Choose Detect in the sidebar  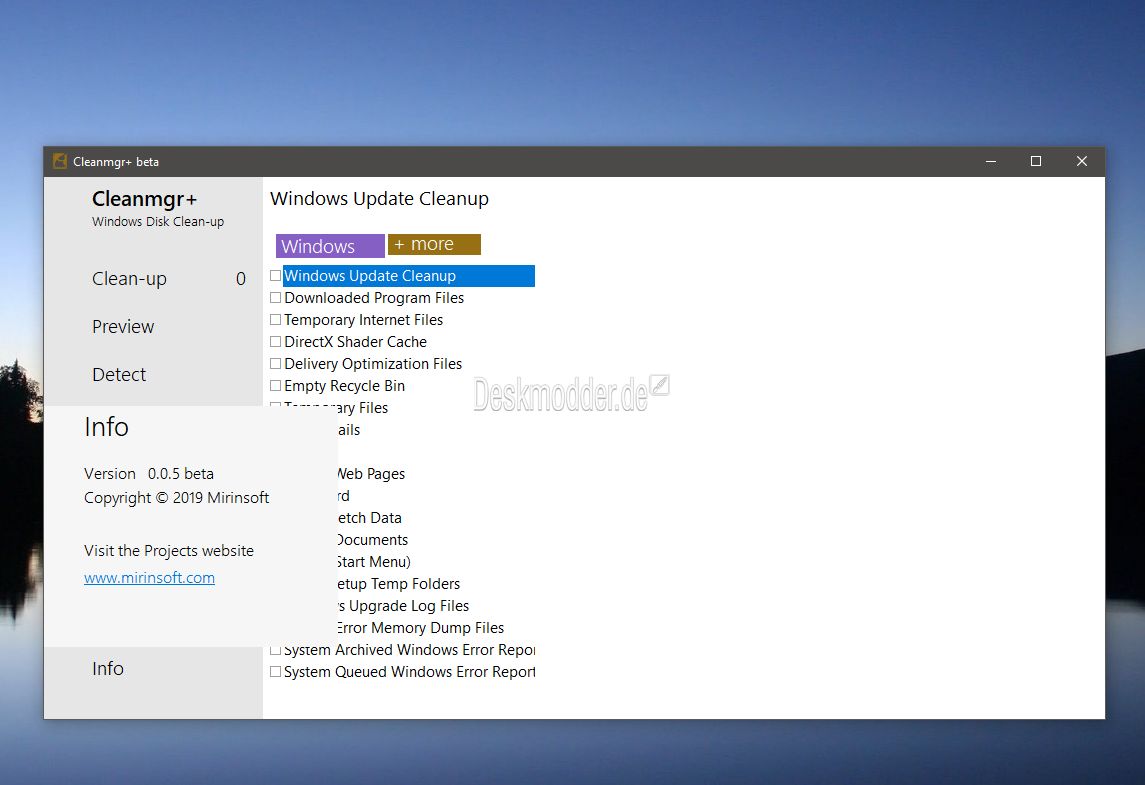[x=119, y=375]
